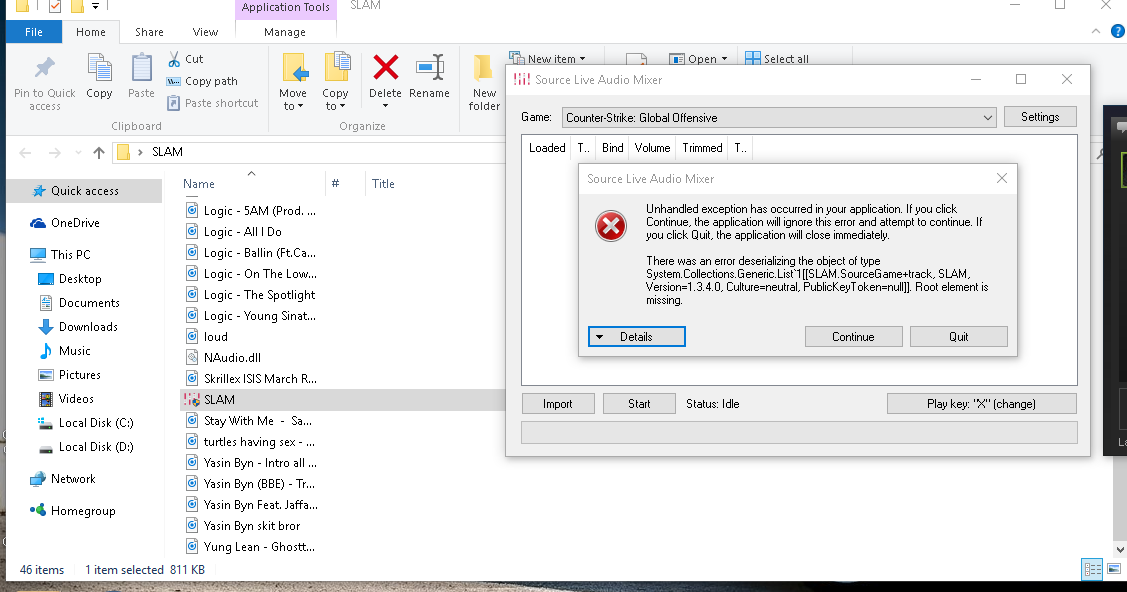This screenshot has height=592, width=1127.
Task: Switch to the large icons view in the status bar
Action: coord(1114,569)
